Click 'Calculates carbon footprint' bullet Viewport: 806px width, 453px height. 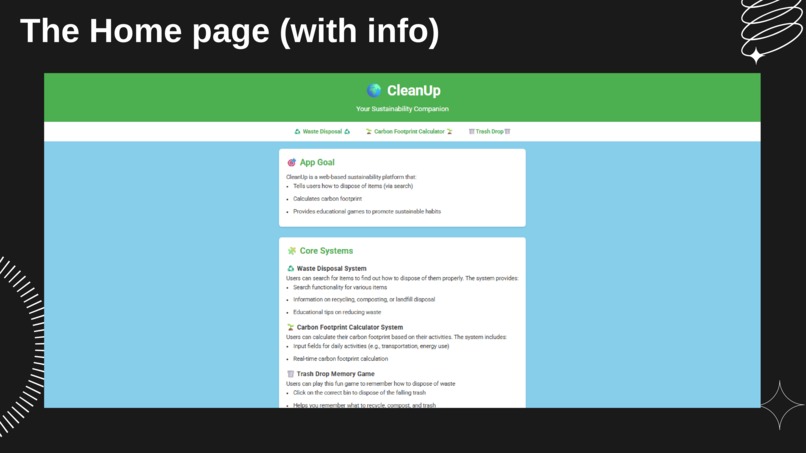click(x=327, y=198)
